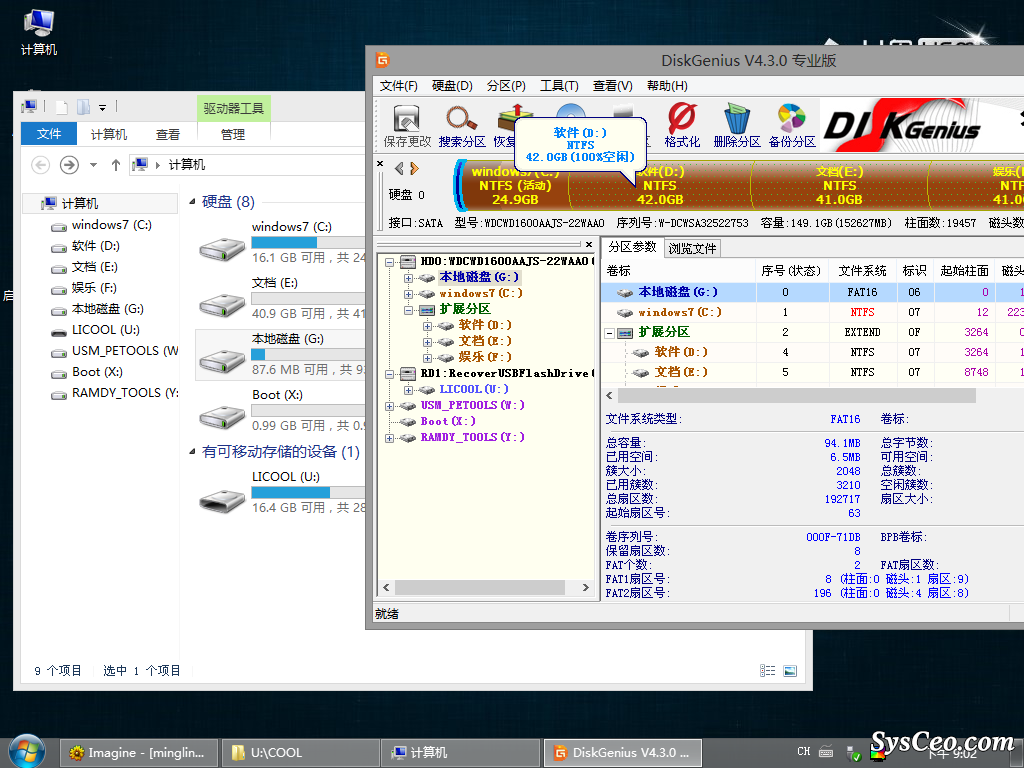Switch Explorer to large icons view via status bar icon
This screenshot has height=768, width=1024.
click(x=790, y=671)
